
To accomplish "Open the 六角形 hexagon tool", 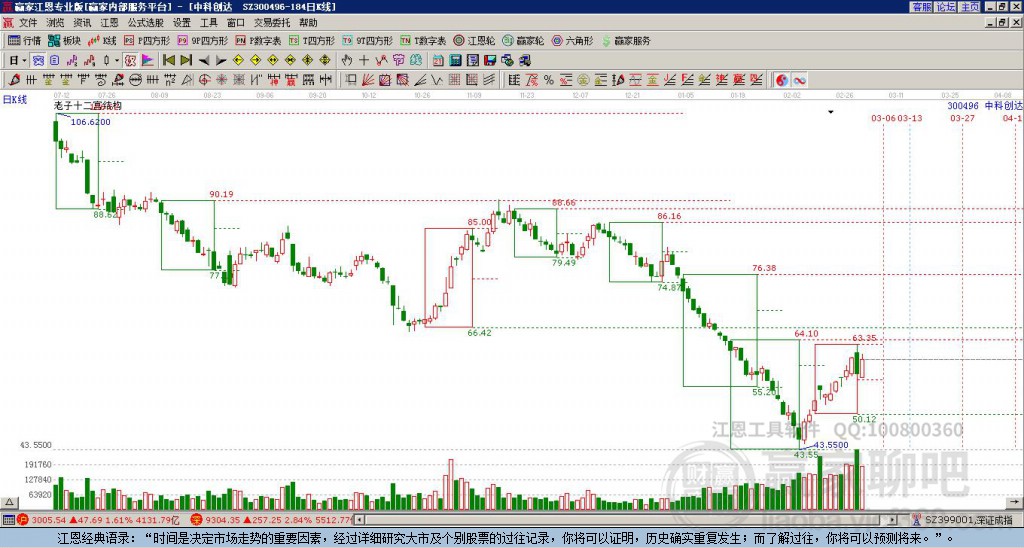I will click(x=572, y=40).
